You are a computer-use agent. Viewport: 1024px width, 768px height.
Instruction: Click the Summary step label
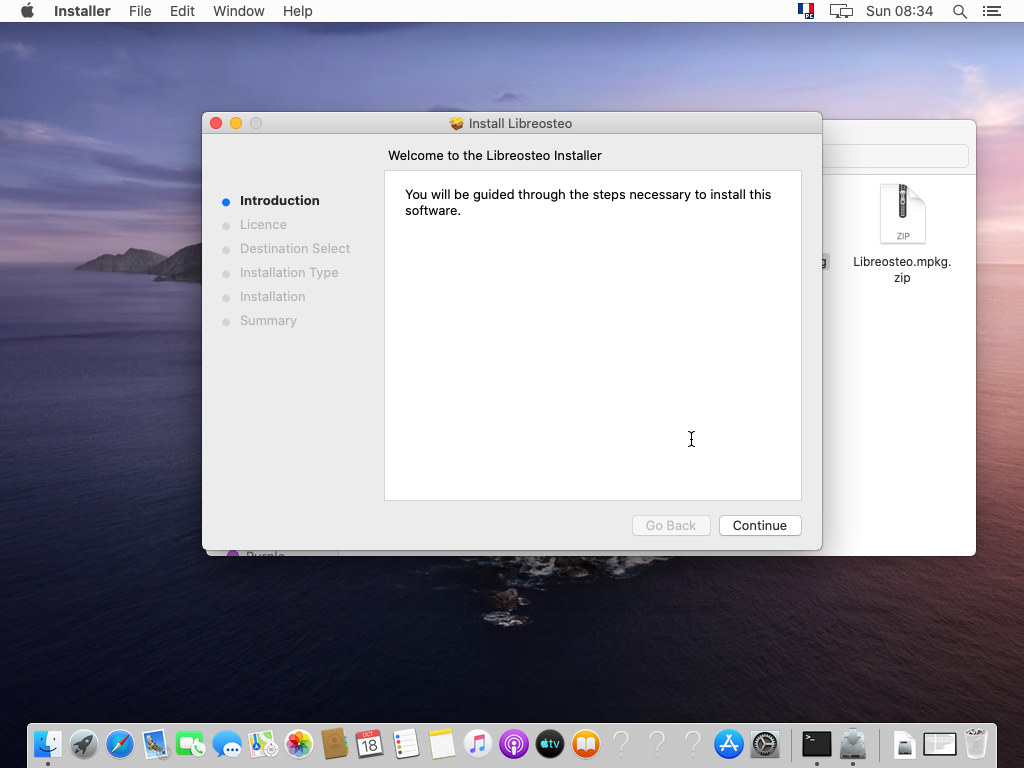click(268, 321)
